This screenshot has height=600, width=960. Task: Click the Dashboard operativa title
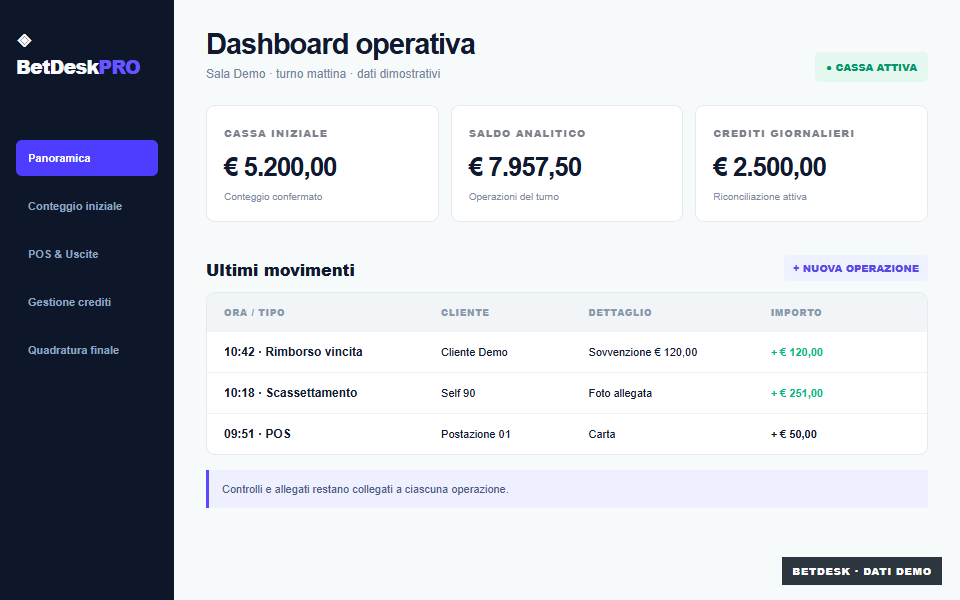click(340, 44)
